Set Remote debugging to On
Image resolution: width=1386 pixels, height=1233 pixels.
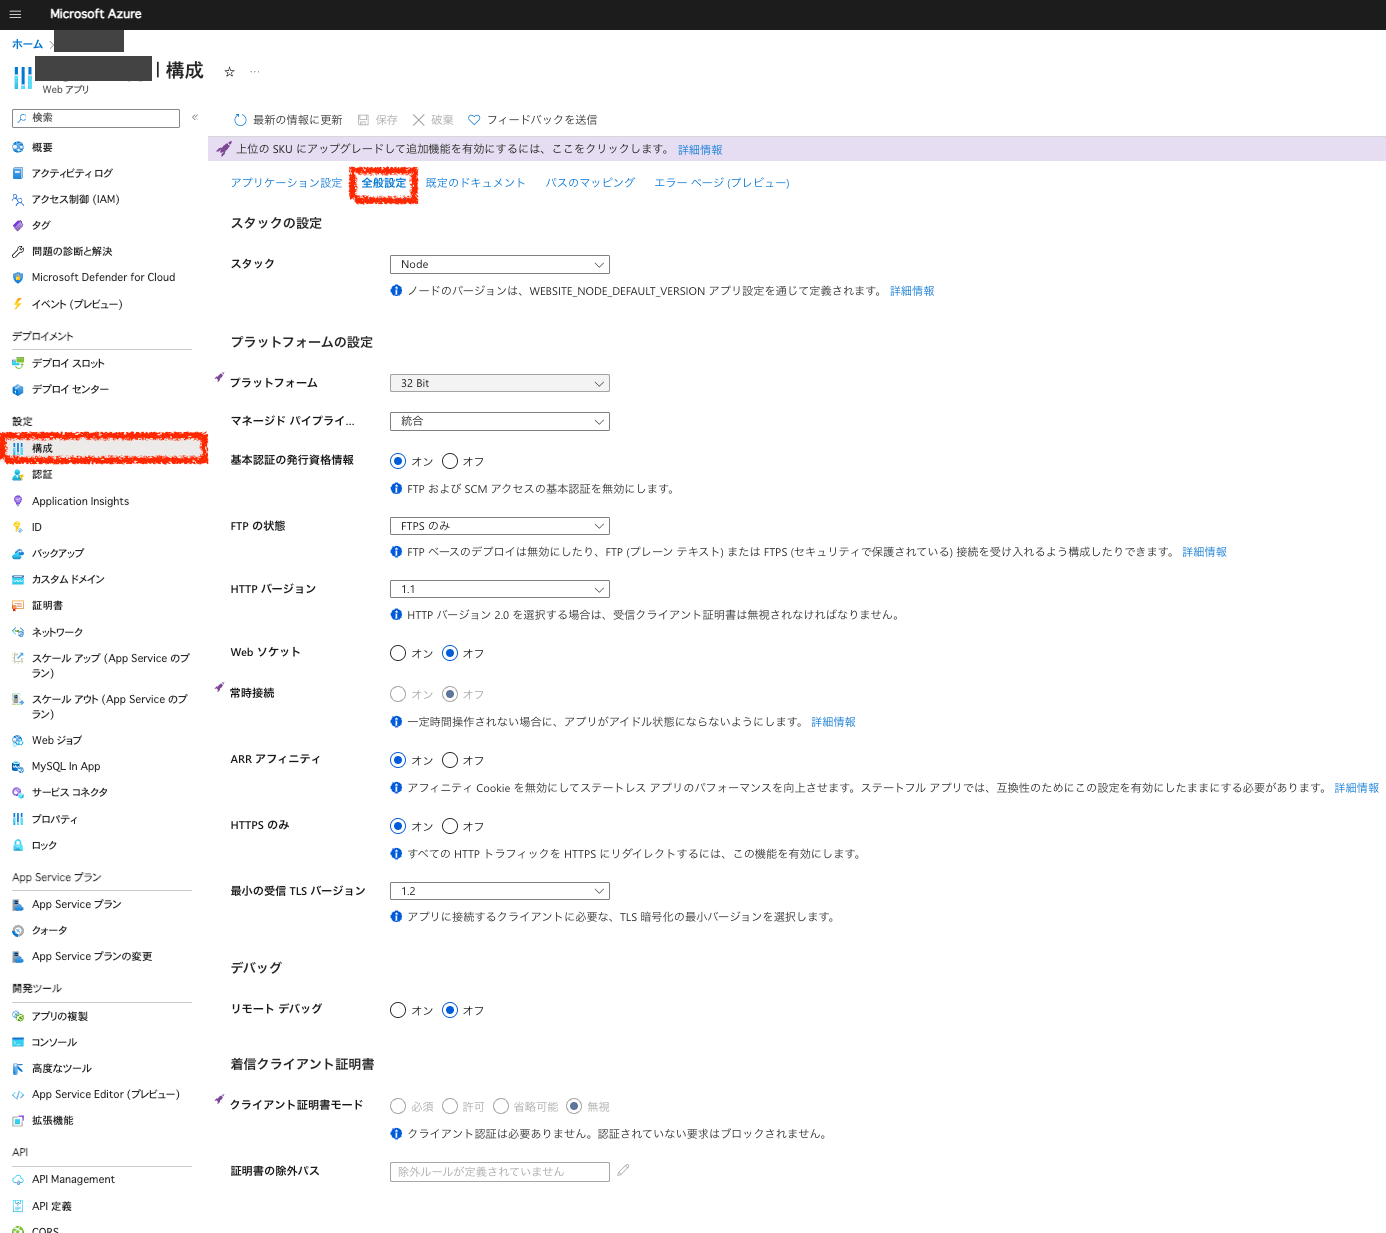398,1010
